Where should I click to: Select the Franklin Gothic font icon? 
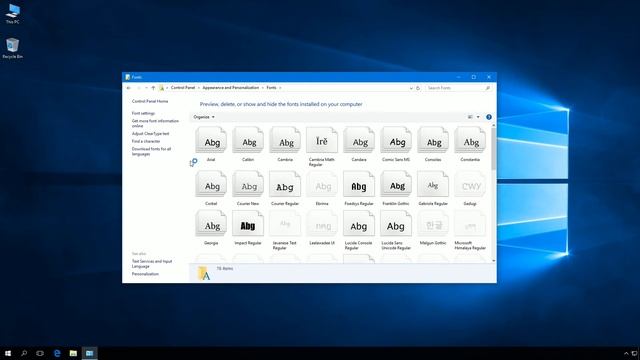tap(396, 184)
